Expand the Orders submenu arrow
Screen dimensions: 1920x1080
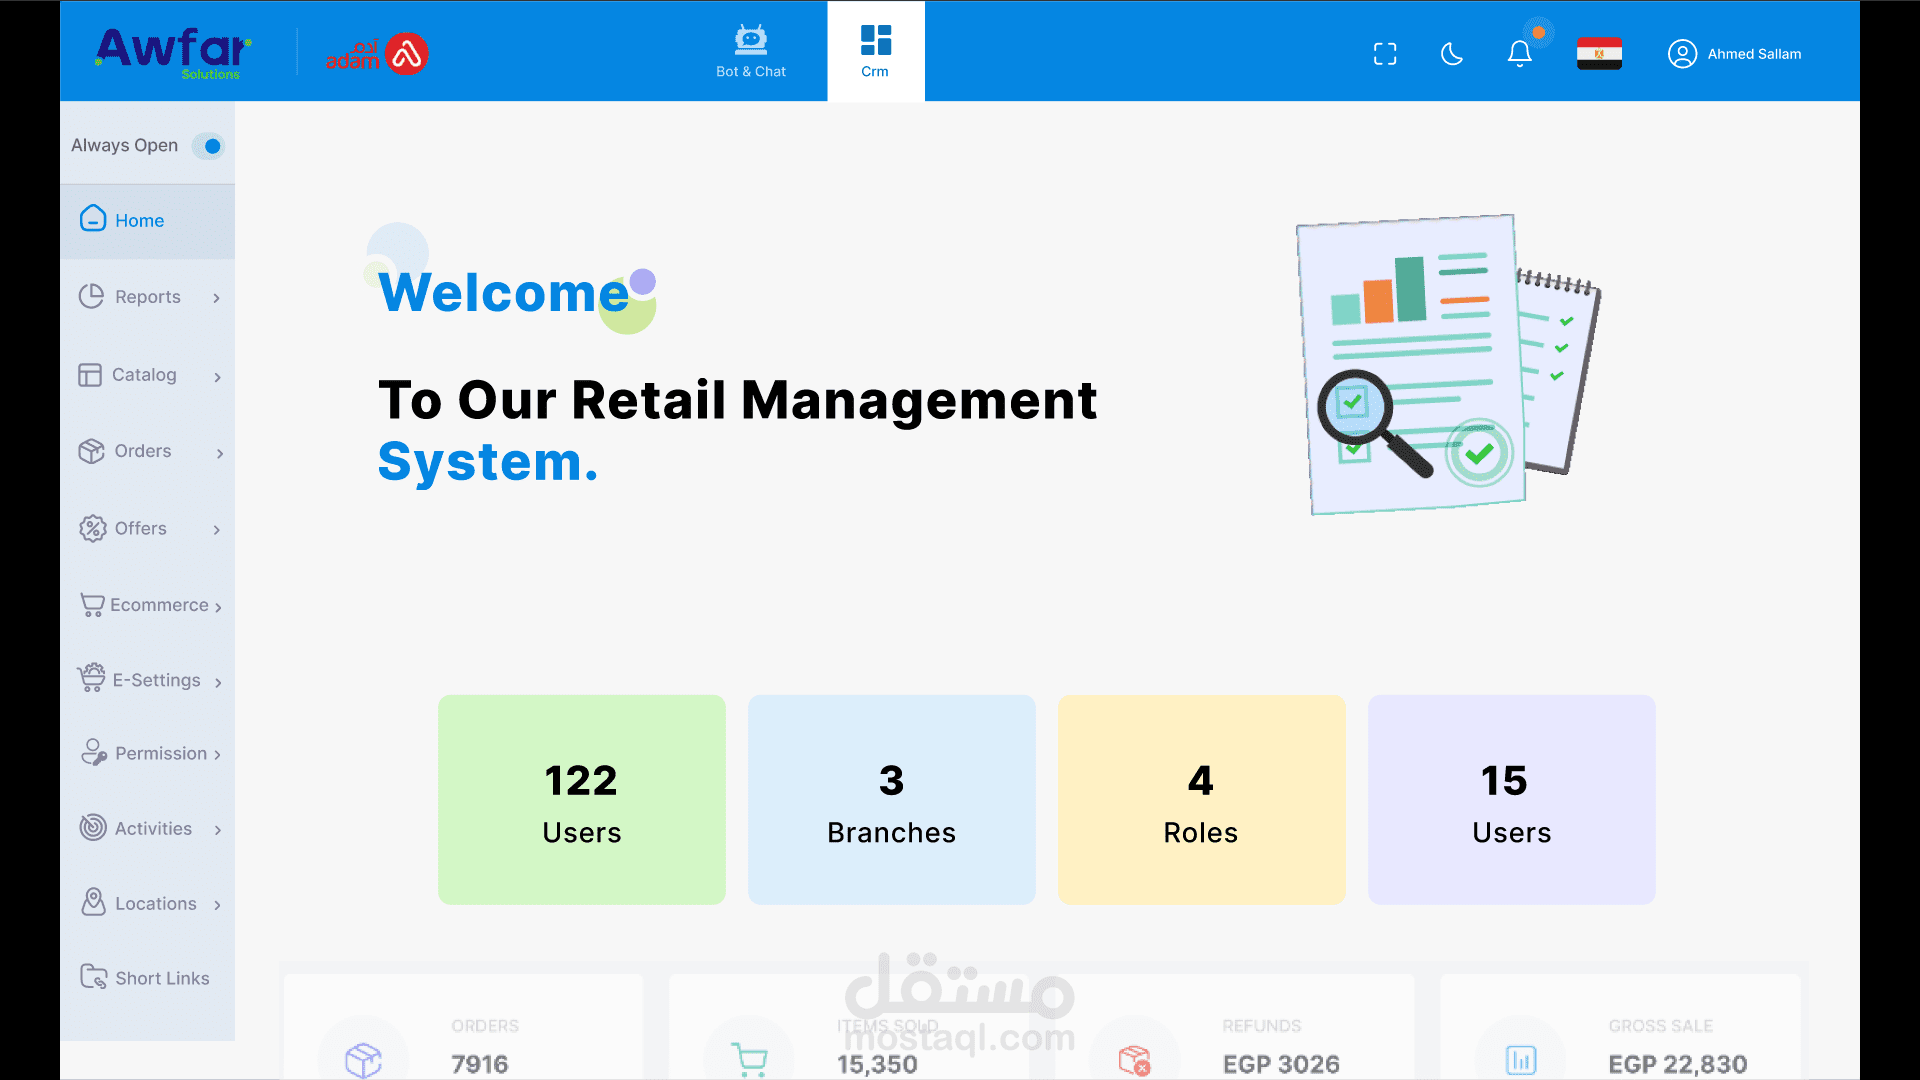pos(220,453)
